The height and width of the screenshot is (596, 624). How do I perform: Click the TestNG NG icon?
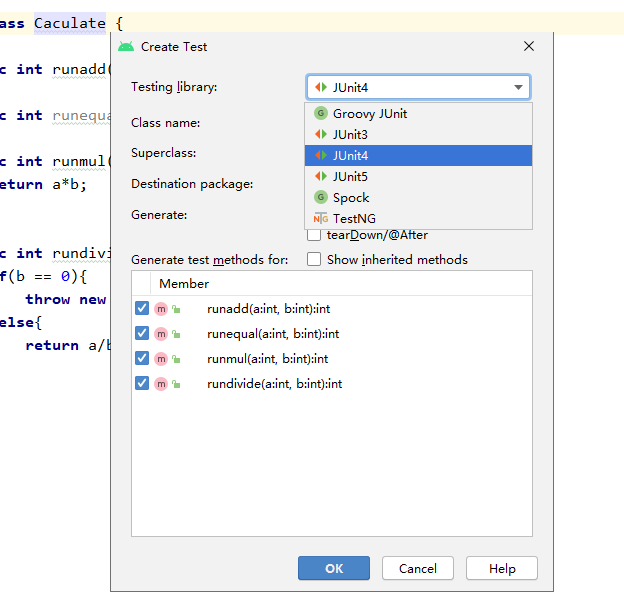click(321, 218)
